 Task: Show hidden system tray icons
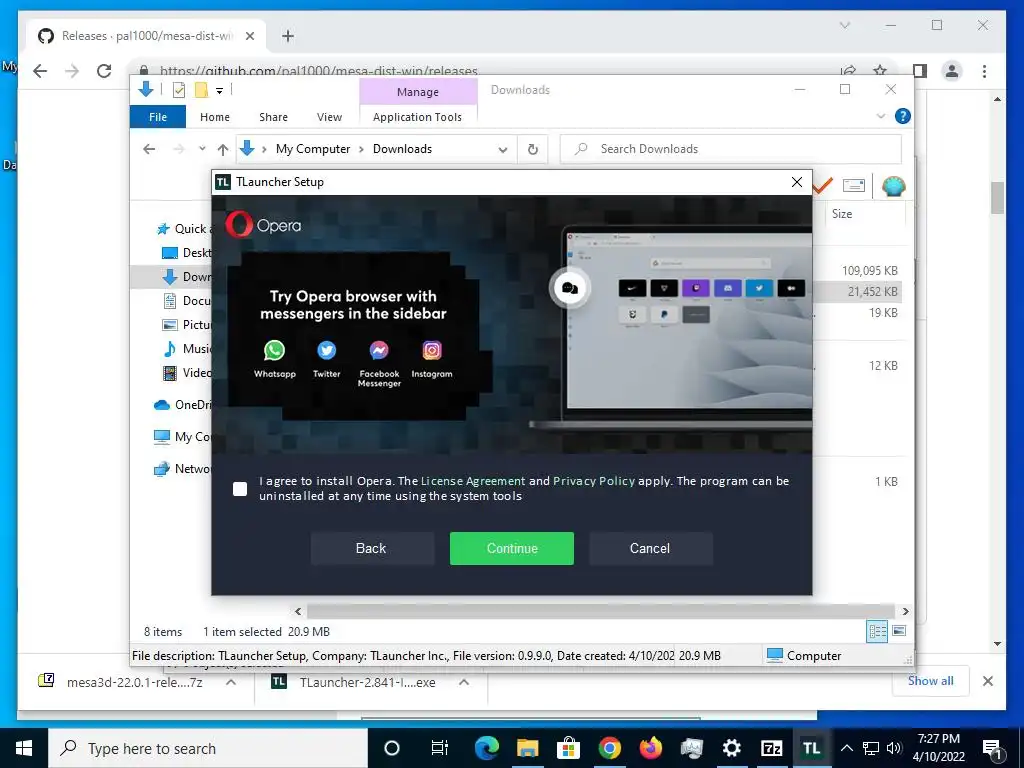[x=846, y=748]
